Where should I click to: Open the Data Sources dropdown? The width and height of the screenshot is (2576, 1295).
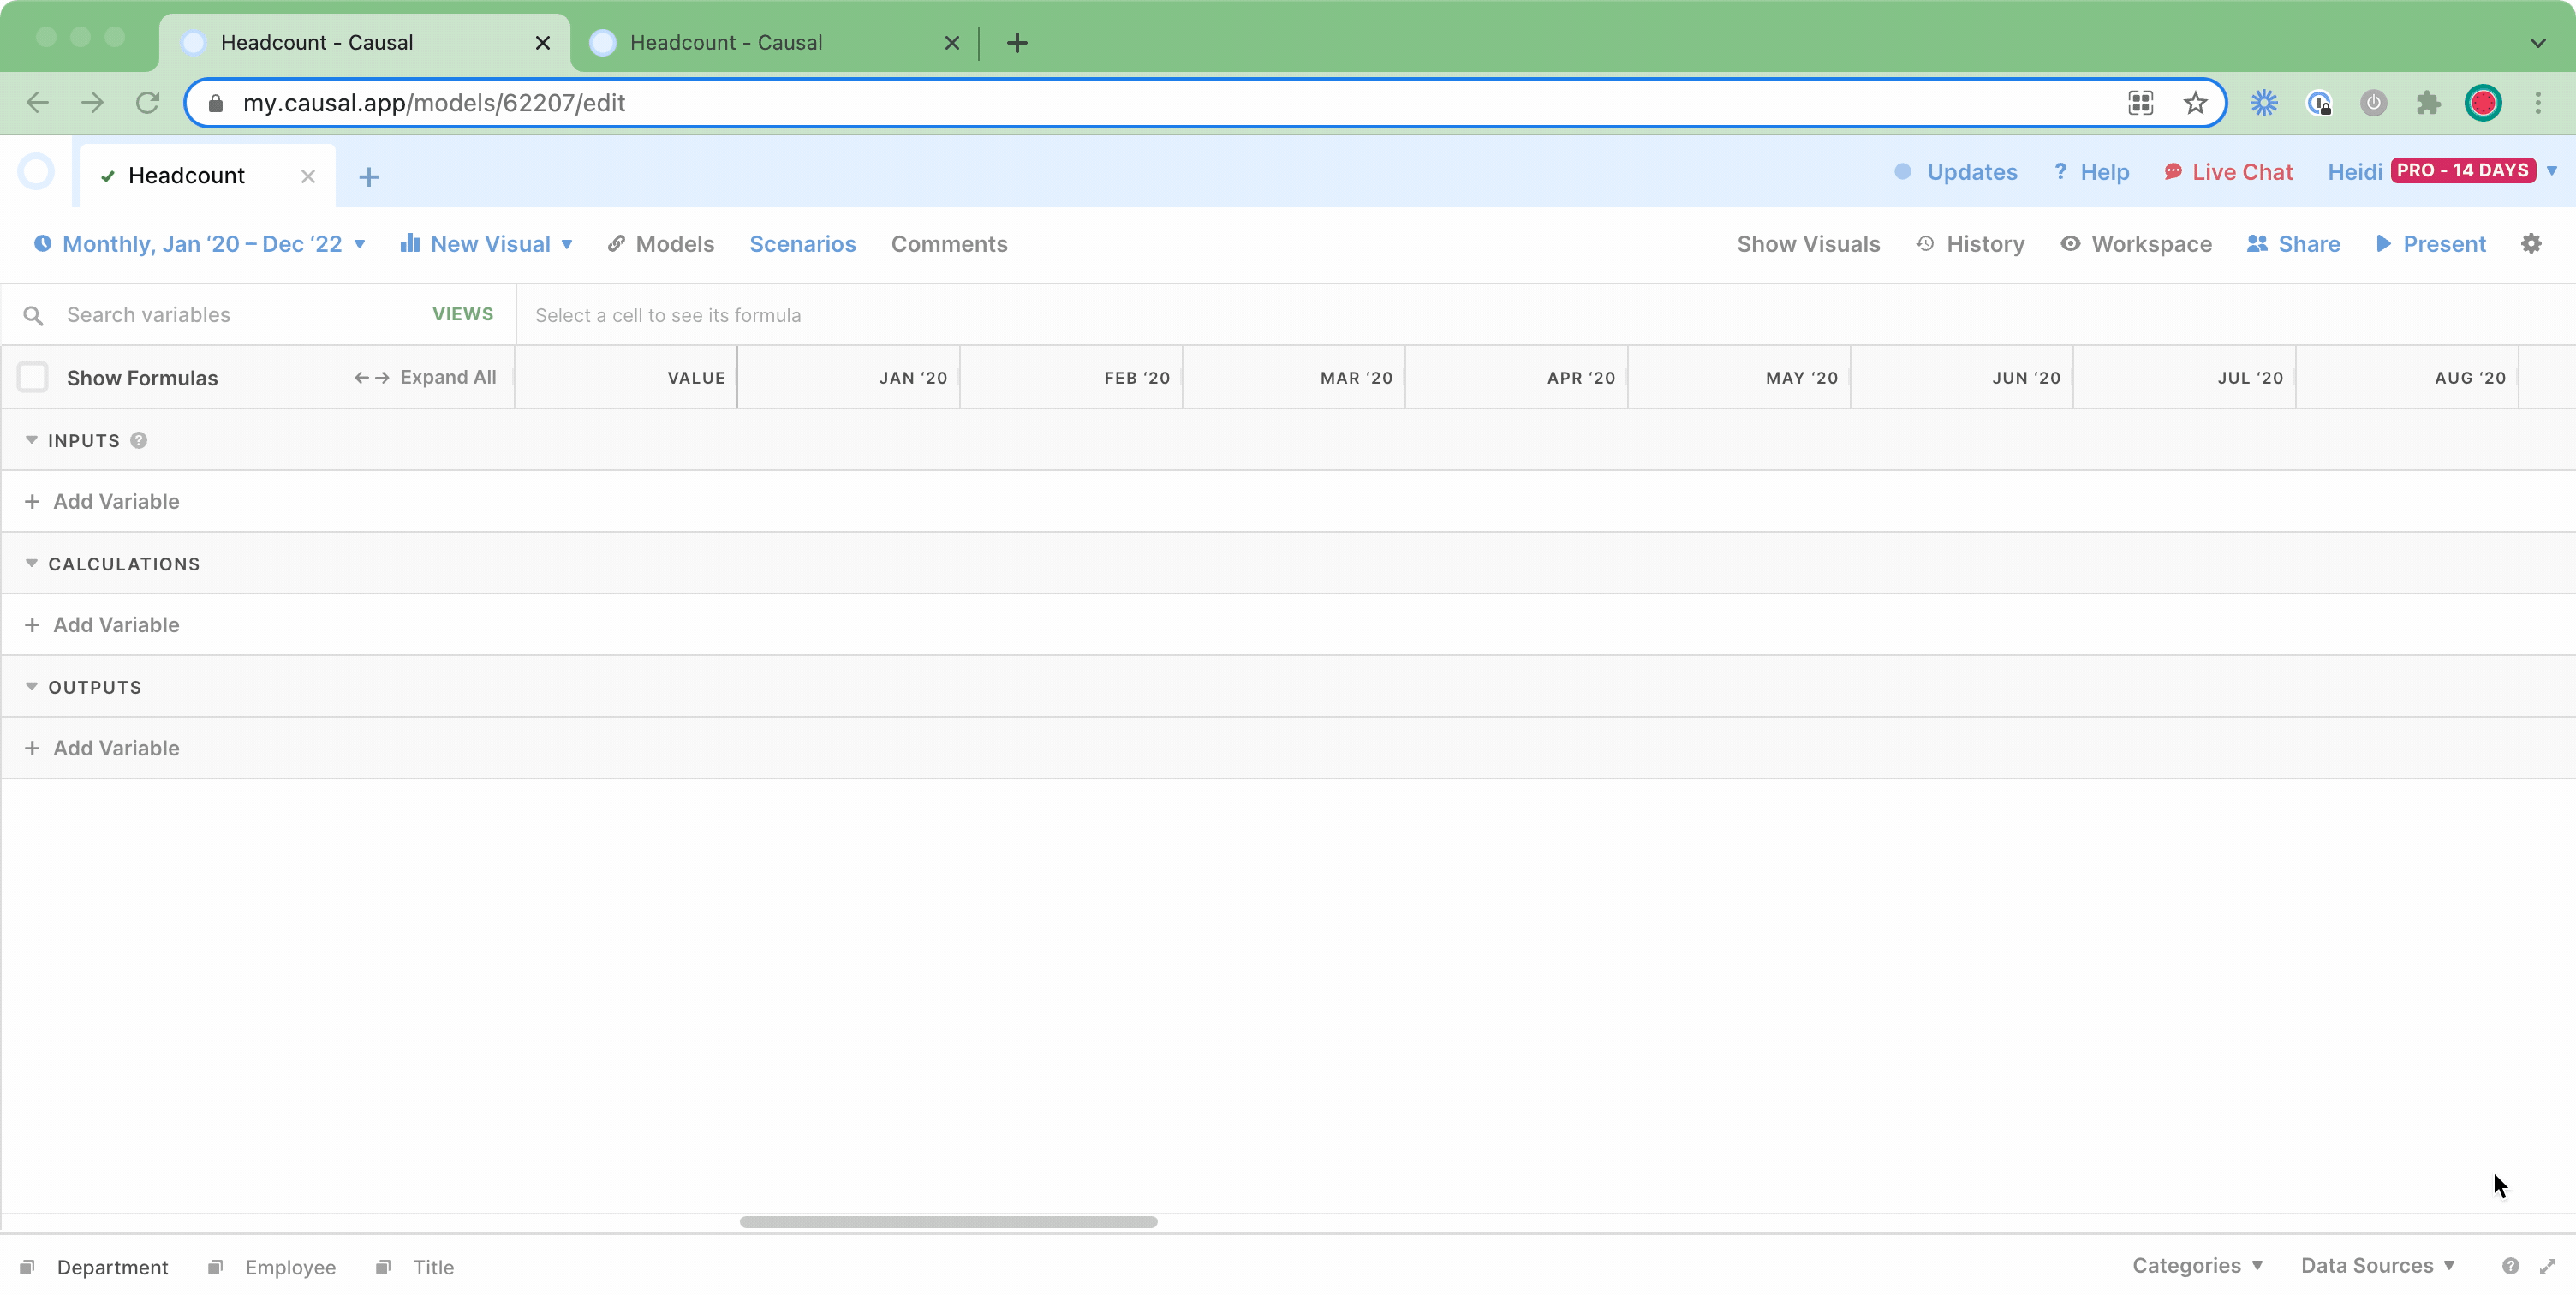[x=2377, y=1266]
